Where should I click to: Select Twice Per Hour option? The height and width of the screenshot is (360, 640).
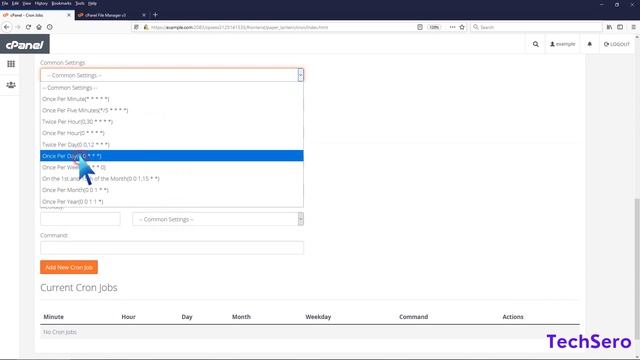pos(172,122)
